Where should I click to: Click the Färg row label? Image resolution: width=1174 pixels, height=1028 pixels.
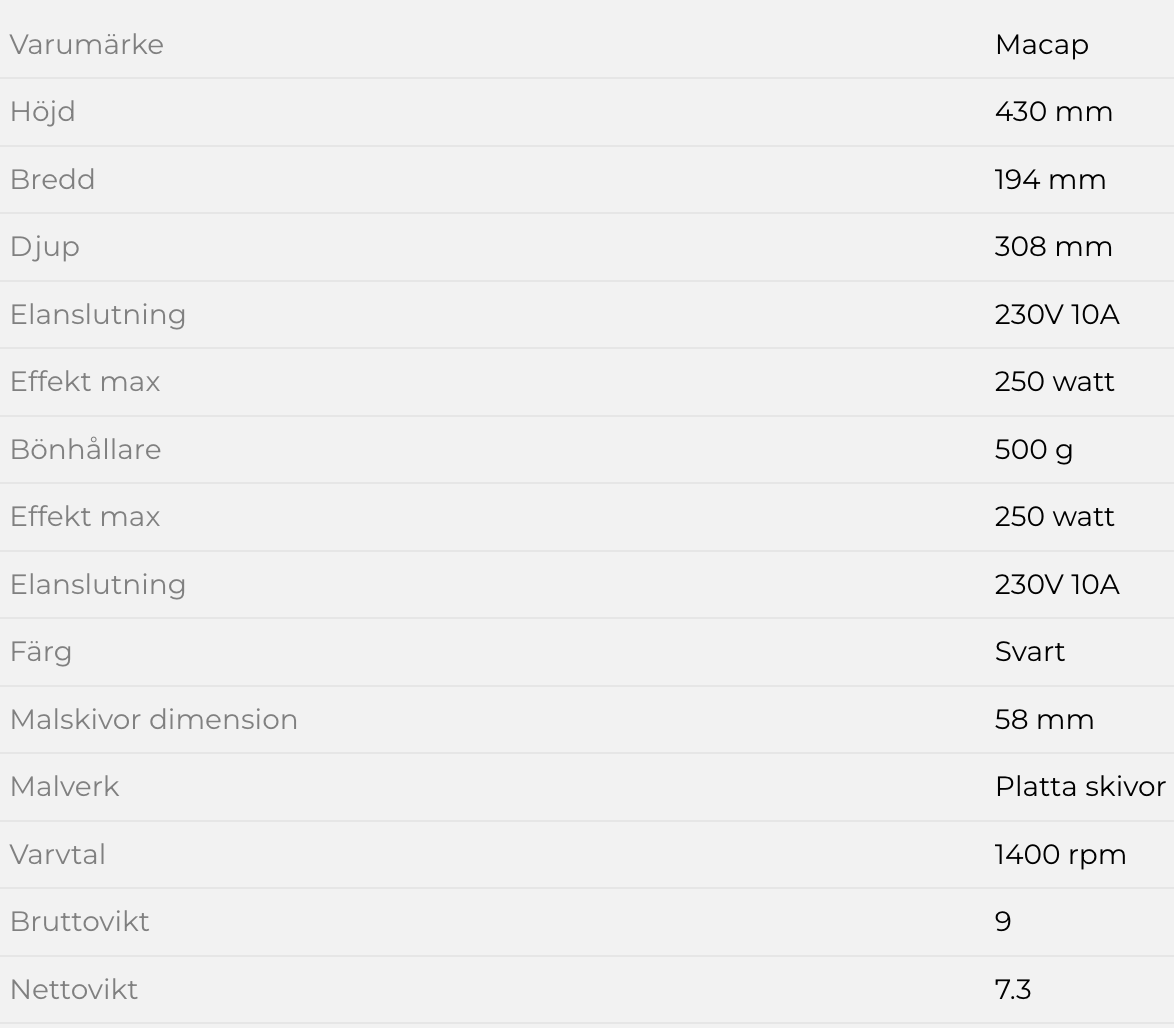[x=41, y=652]
